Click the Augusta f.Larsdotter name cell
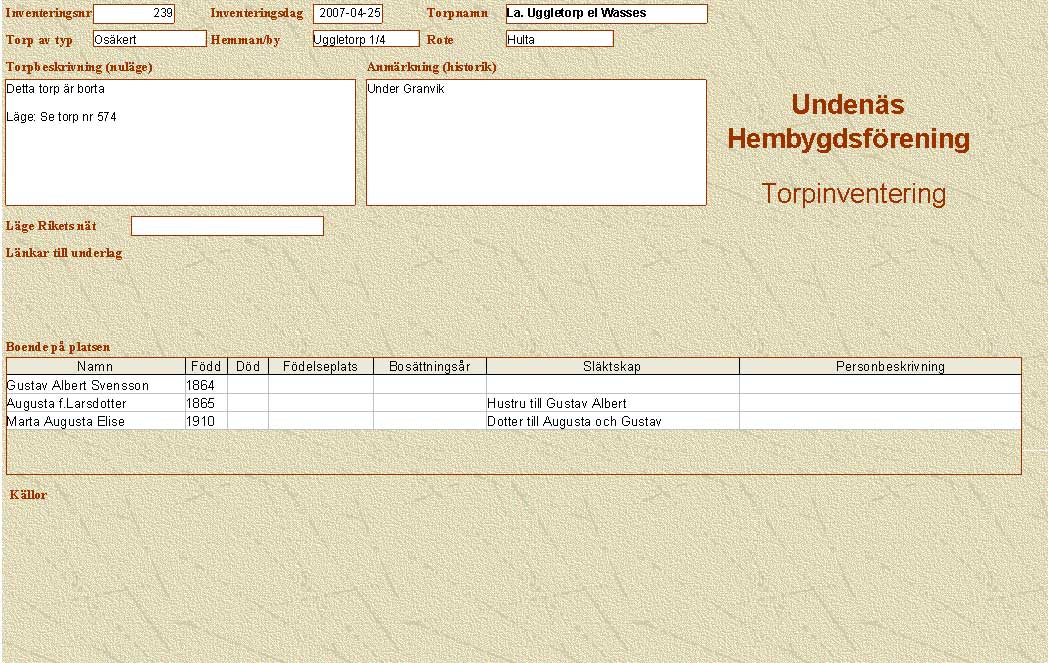This screenshot has height=663, width=1048. click(95, 403)
